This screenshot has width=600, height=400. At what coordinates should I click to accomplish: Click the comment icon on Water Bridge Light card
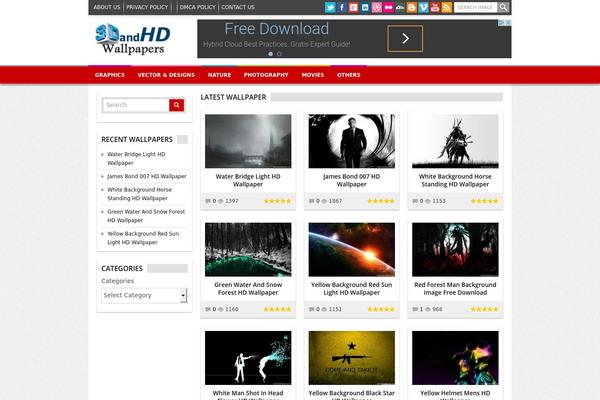click(x=208, y=201)
